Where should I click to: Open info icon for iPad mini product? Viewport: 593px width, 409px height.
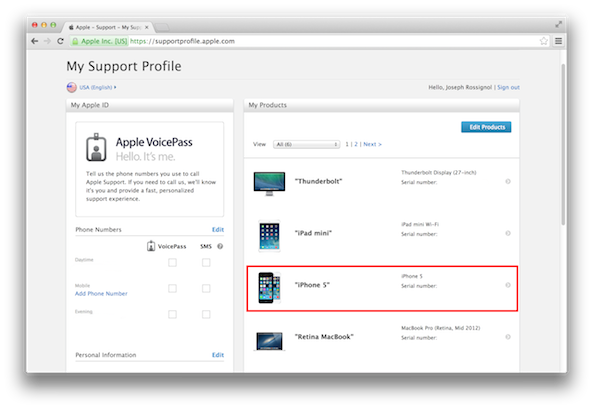pos(508,233)
